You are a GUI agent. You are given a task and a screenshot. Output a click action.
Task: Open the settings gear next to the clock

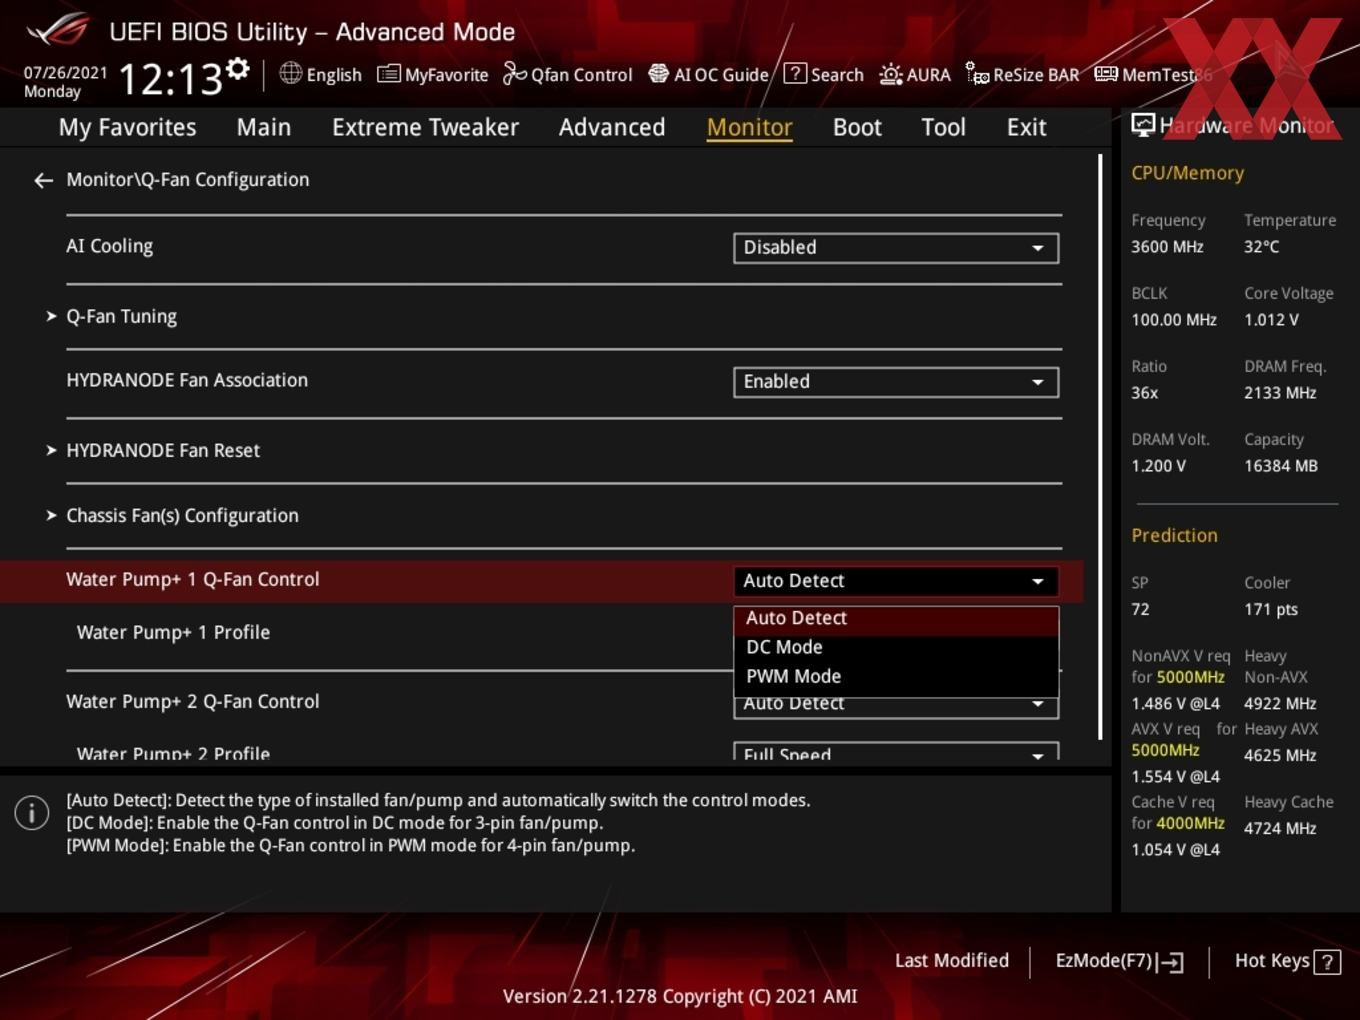click(238, 68)
